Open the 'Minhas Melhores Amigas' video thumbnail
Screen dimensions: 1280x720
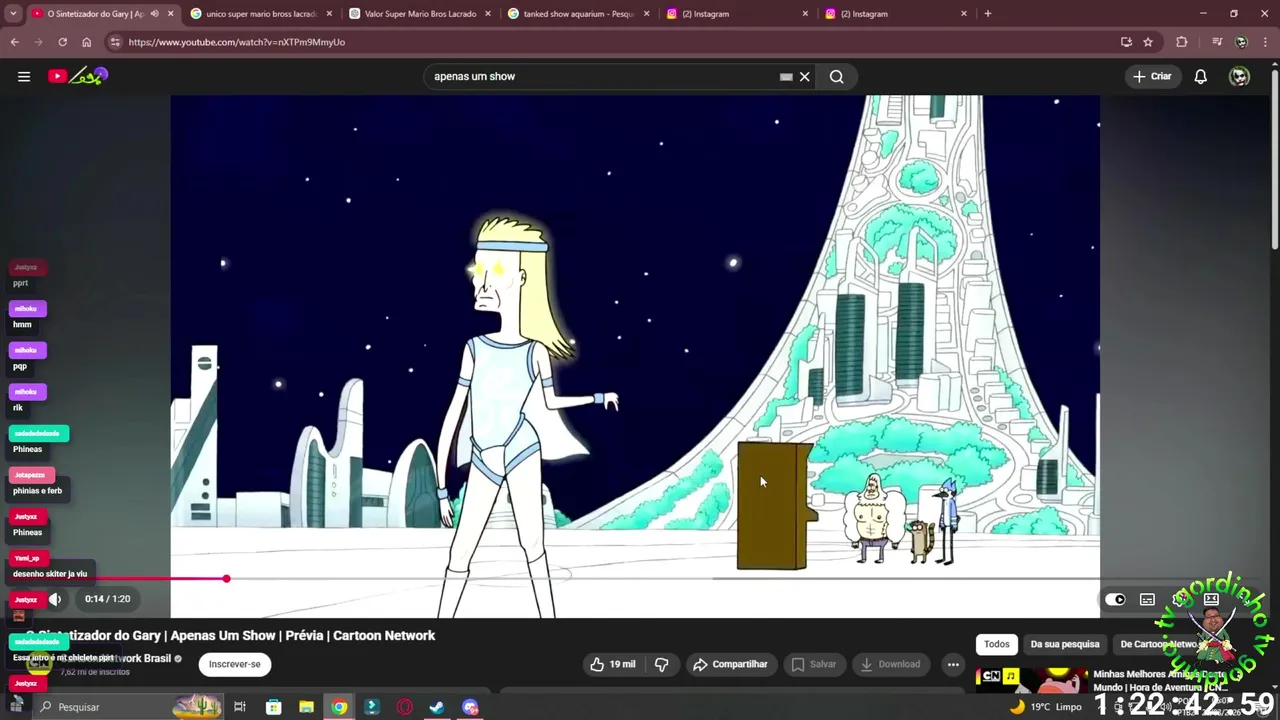1031,680
